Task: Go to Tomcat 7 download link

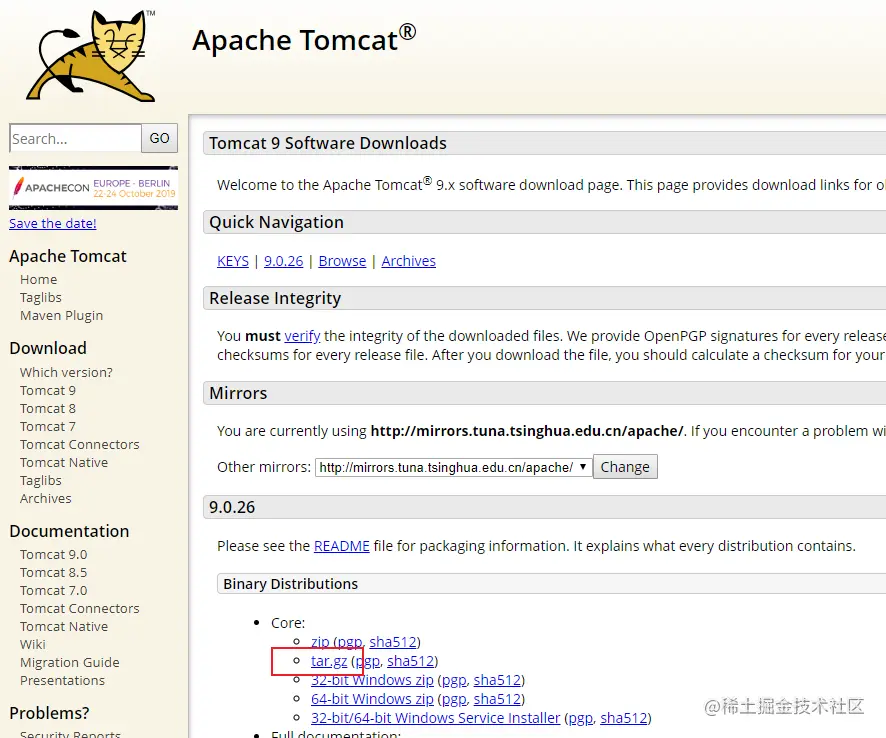Action: [x=47, y=427]
